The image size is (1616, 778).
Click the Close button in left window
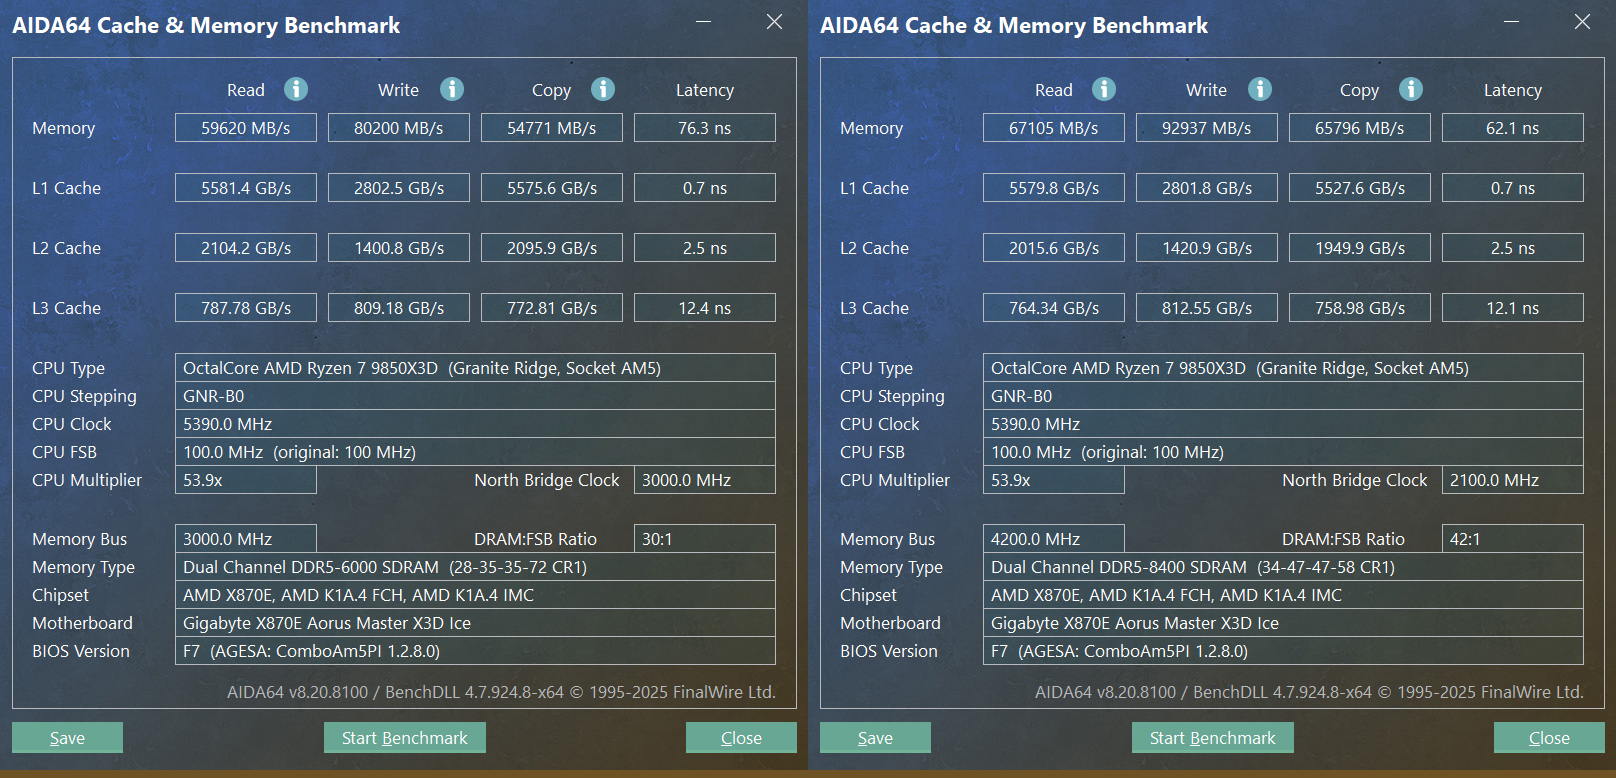(741, 738)
